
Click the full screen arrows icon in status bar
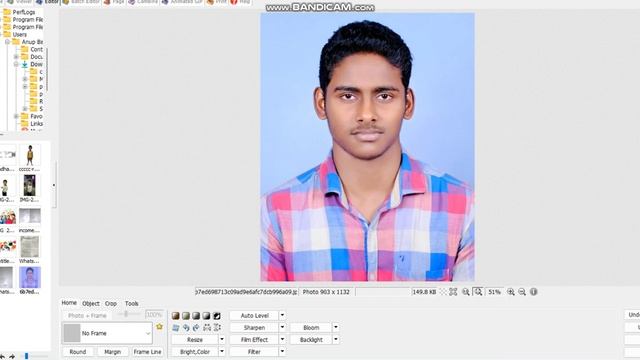point(453,292)
